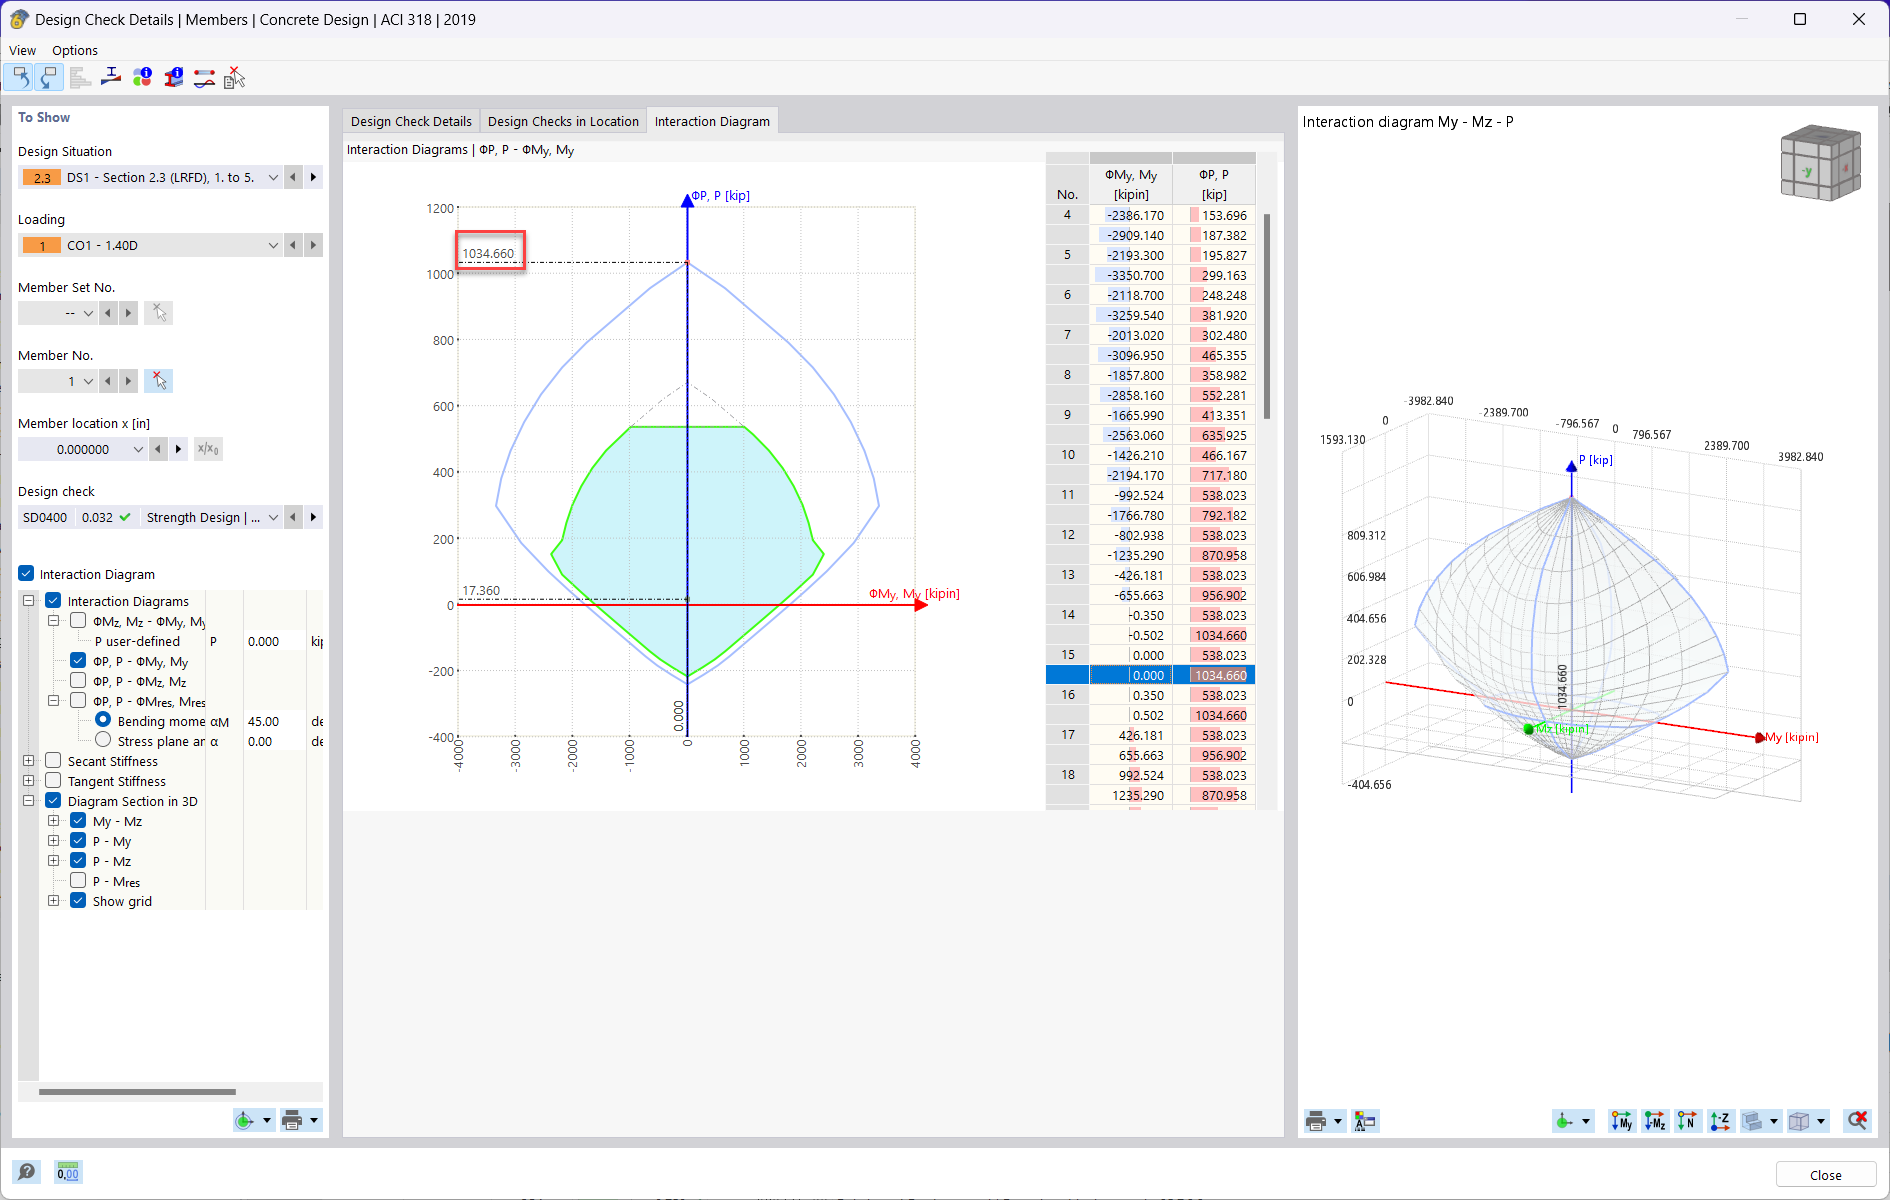Click the cancel zoom icon at bottom right
The height and width of the screenshot is (1200, 1890).
(1858, 1121)
